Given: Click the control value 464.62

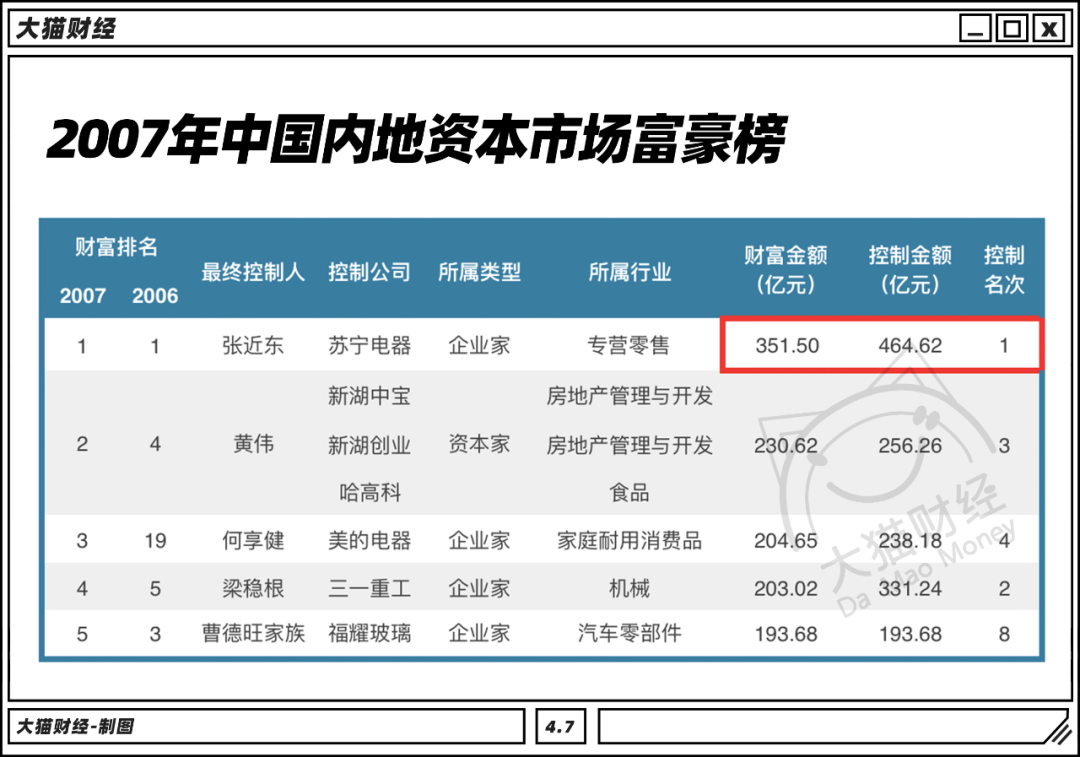Looking at the screenshot, I should (x=910, y=345).
